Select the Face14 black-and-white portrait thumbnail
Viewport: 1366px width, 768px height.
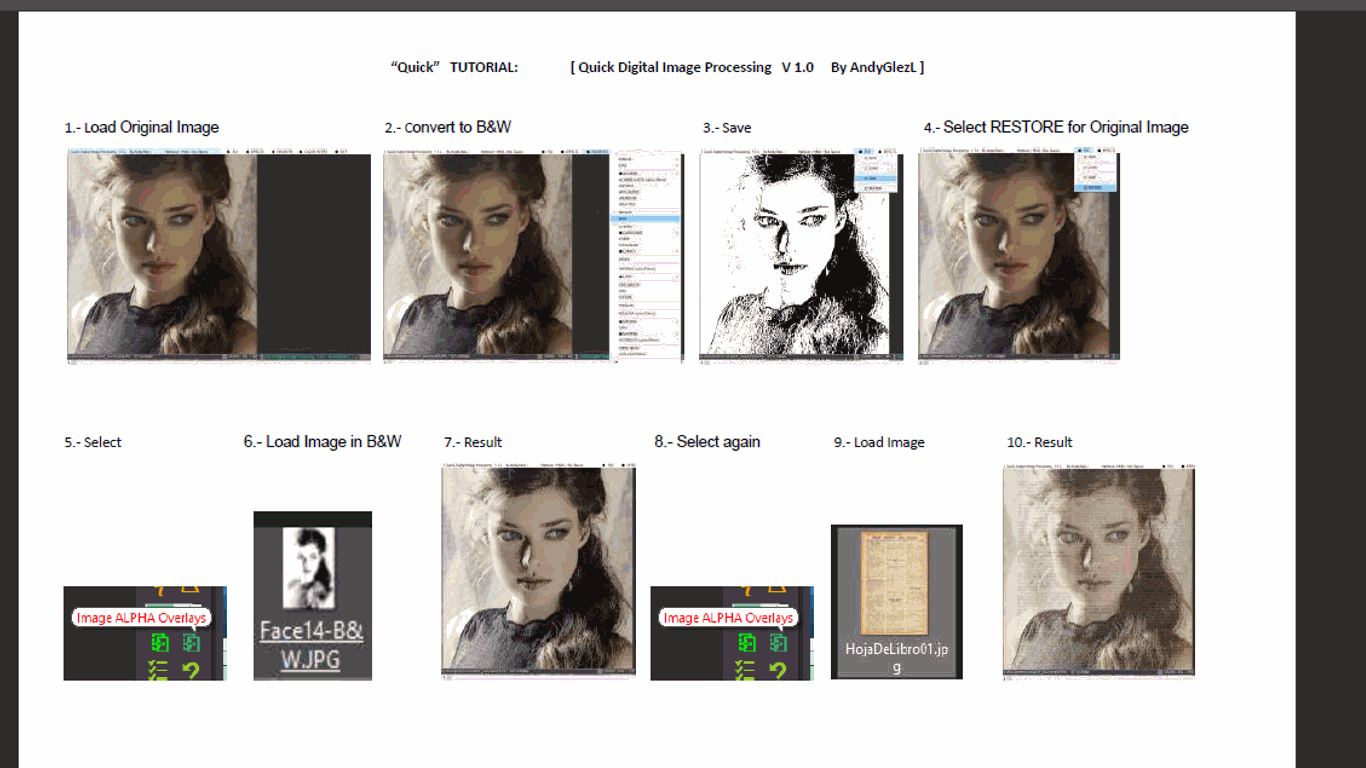point(308,568)
